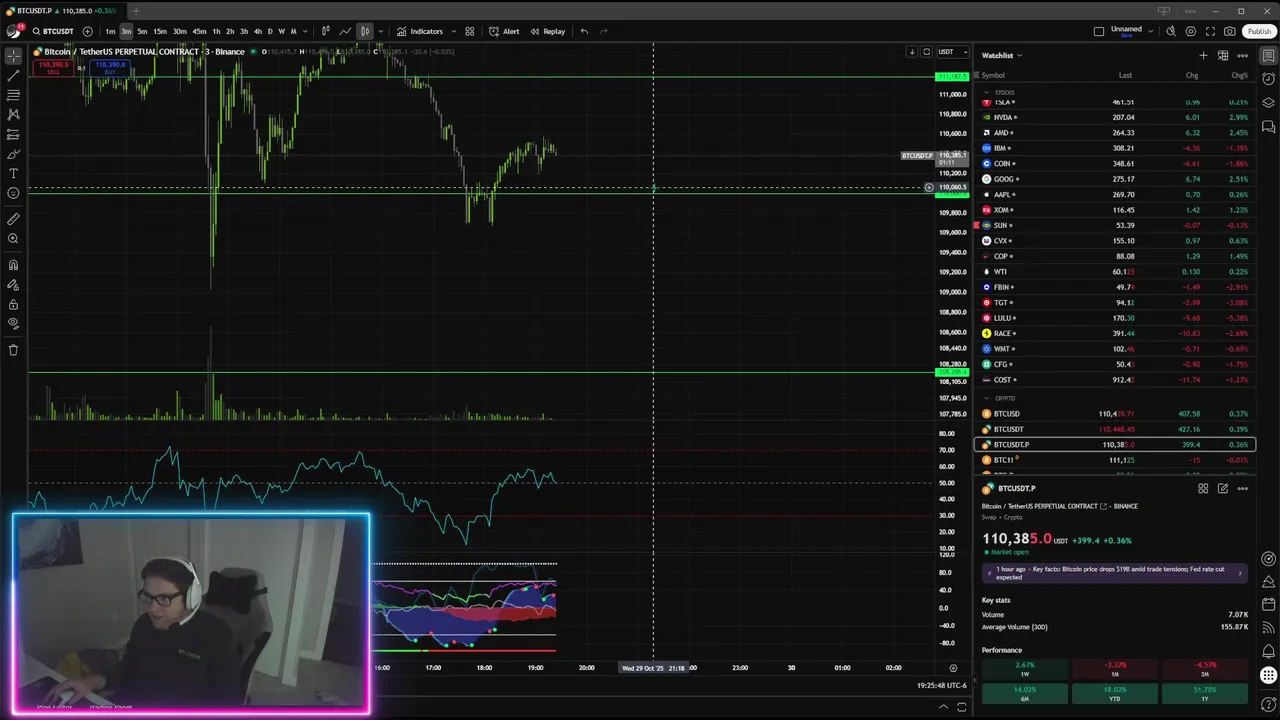1280x720 pixels.
Task: Create a new Alert
Action: (504, 31)
